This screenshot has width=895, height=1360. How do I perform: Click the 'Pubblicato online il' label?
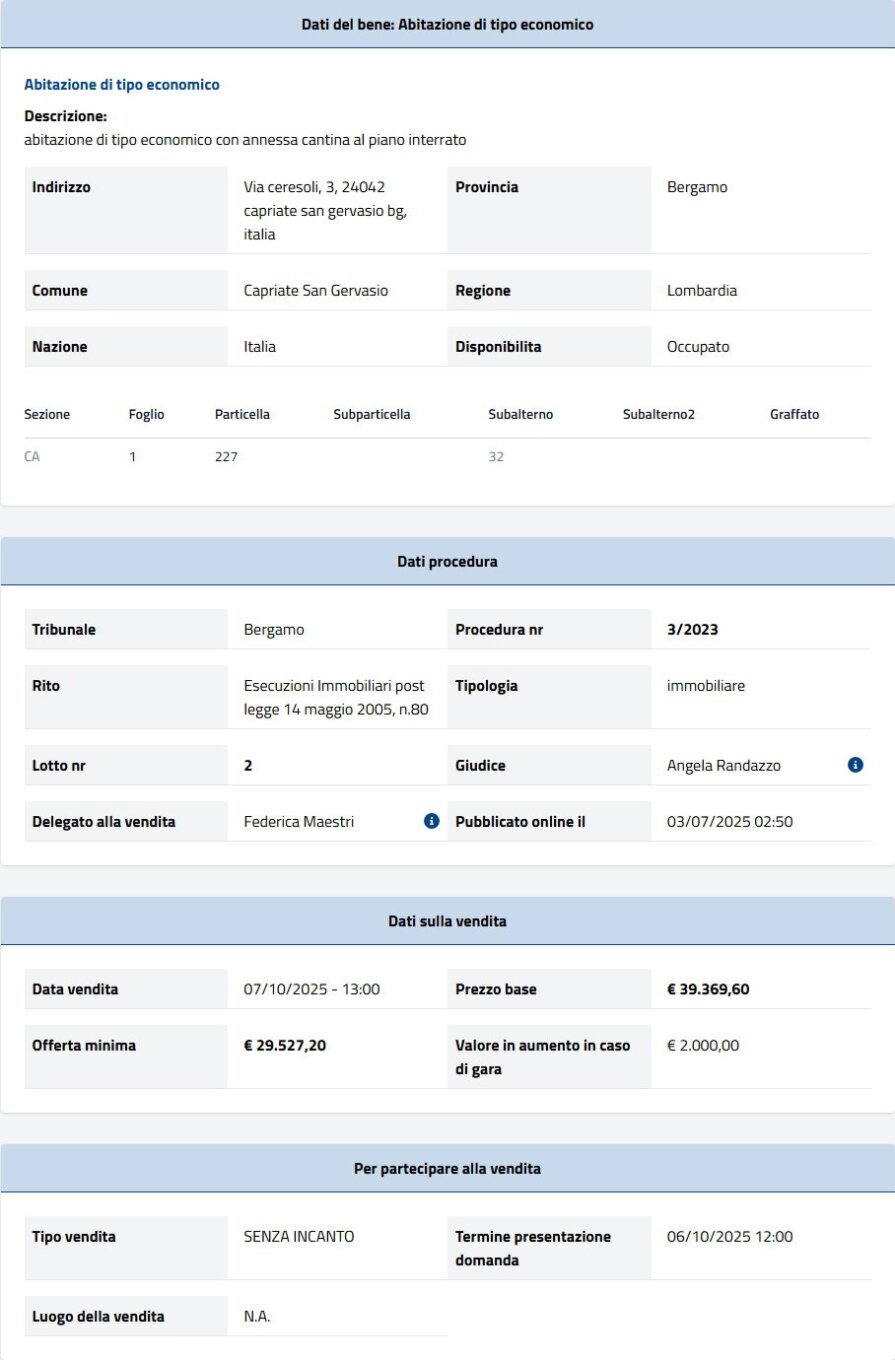click(x=520, y=822)
